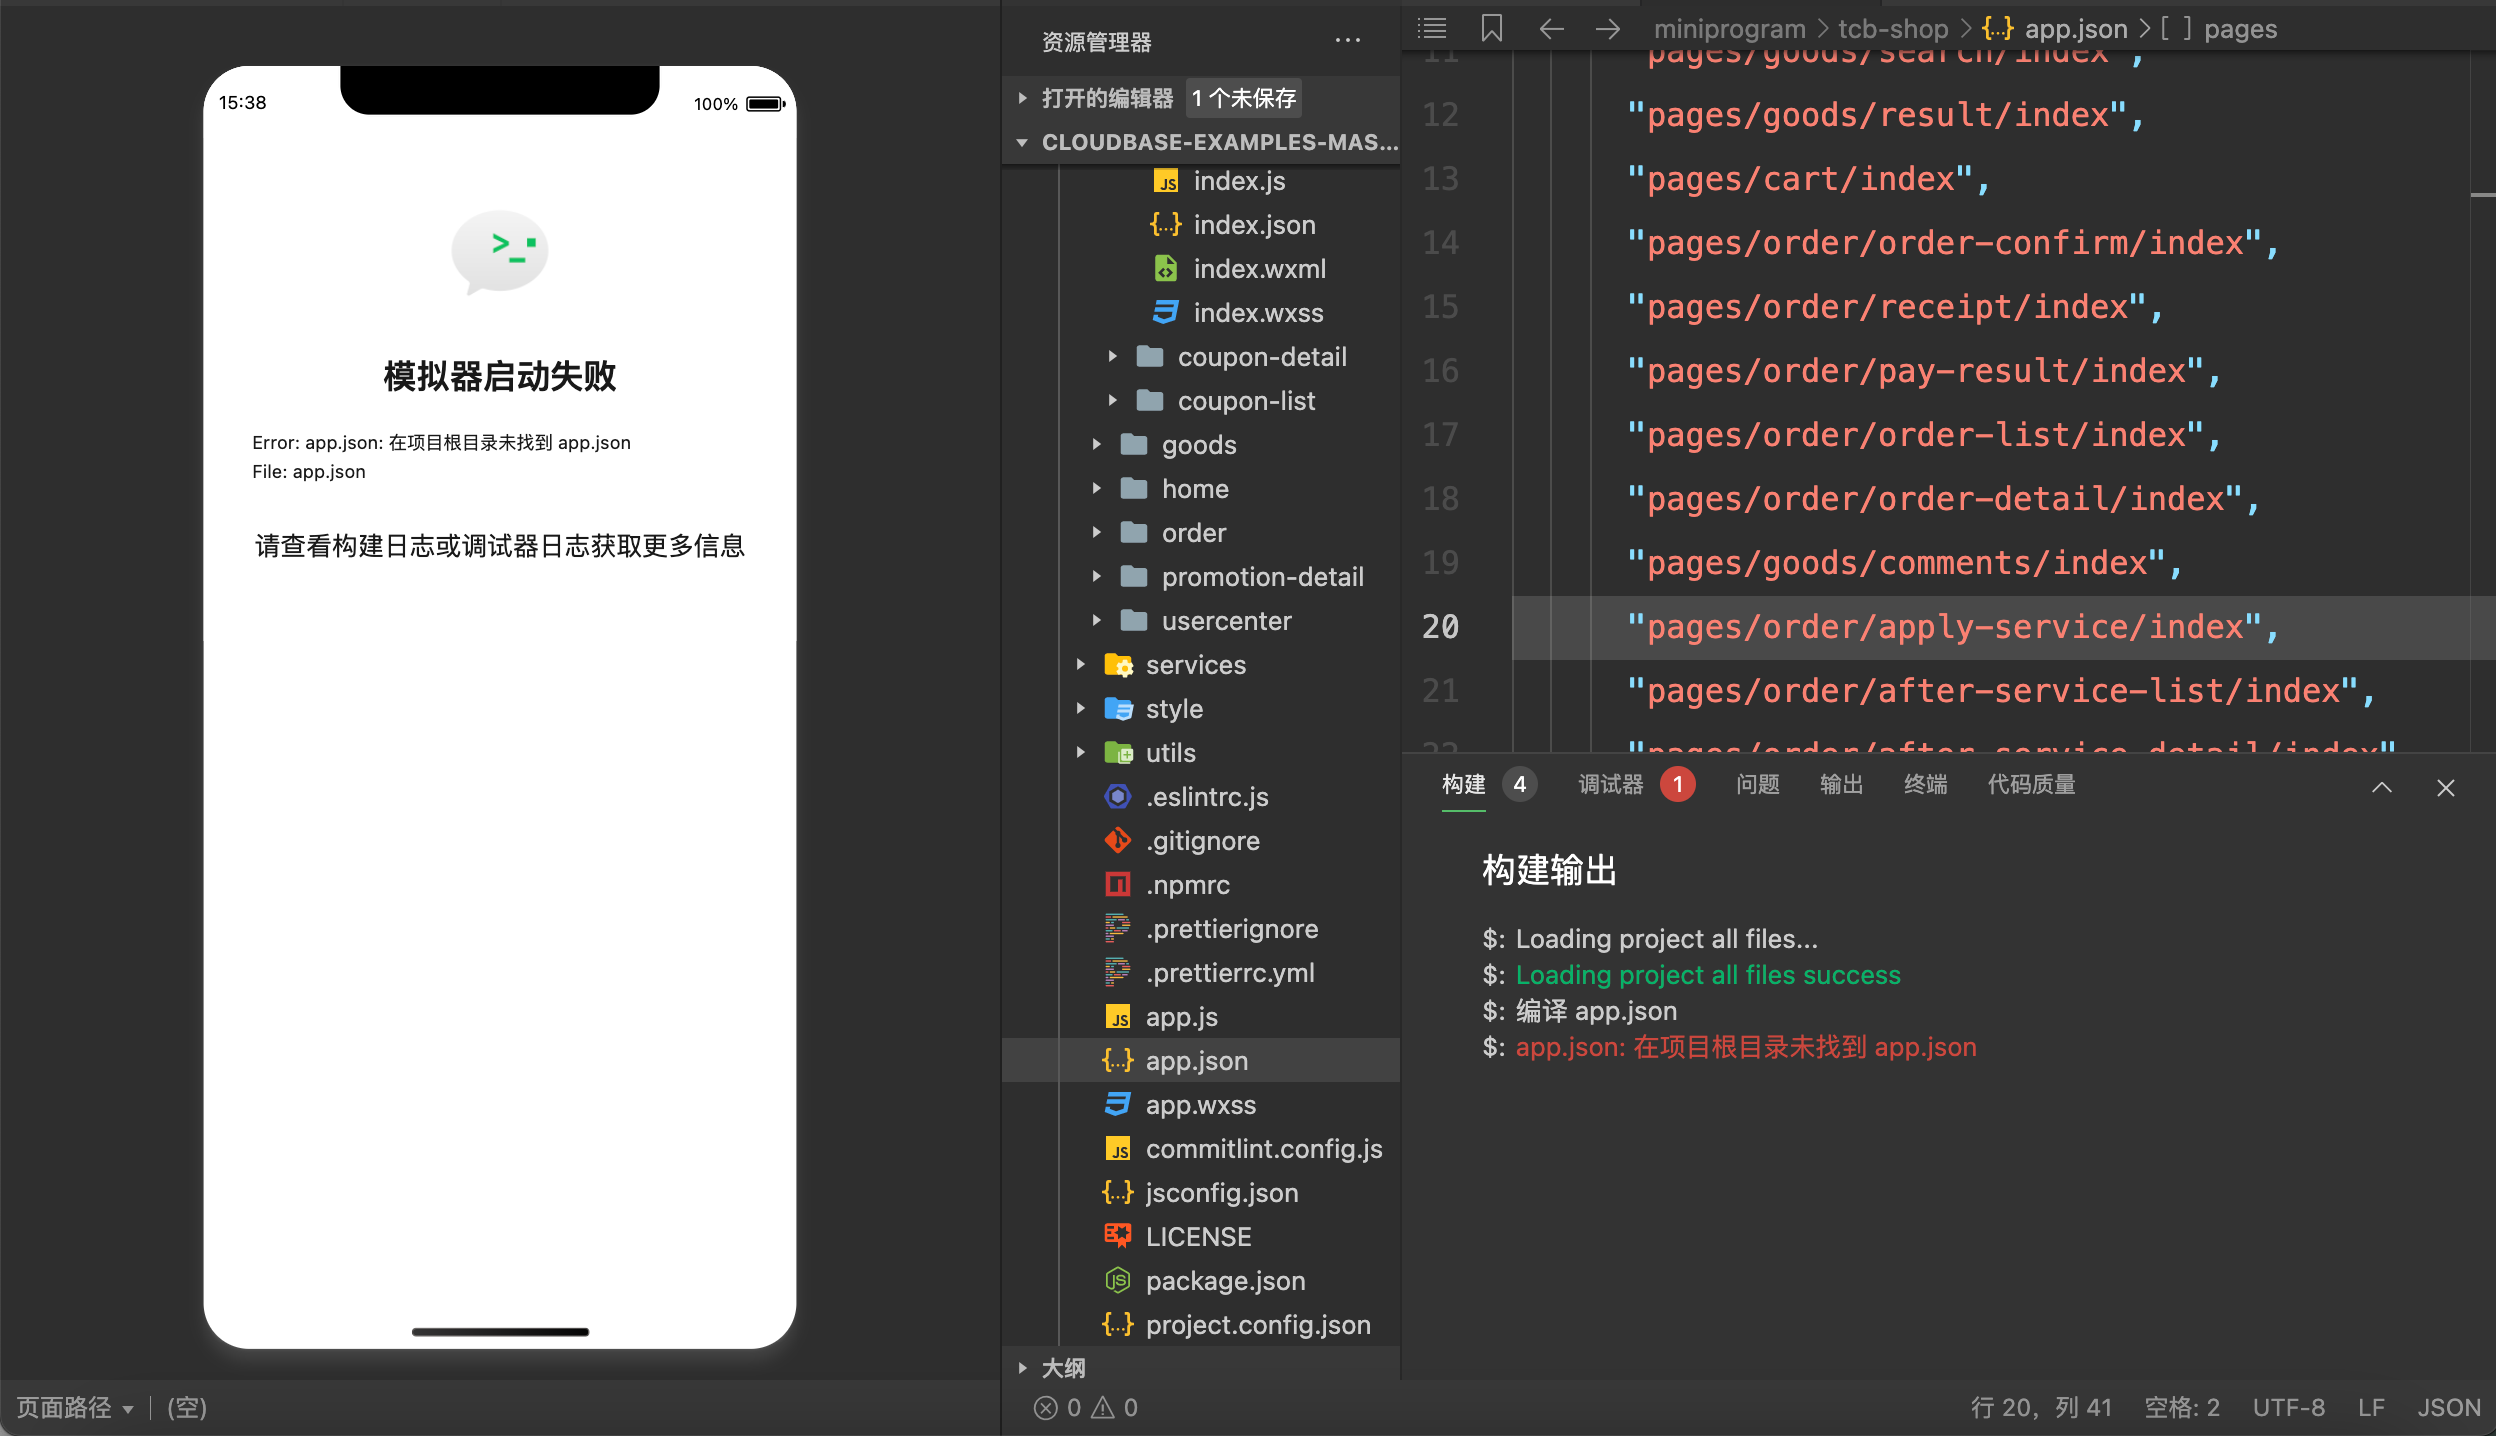Switch to the 输出 tab
The width and height of the screenshot is (2496, 1436).
1842,785
